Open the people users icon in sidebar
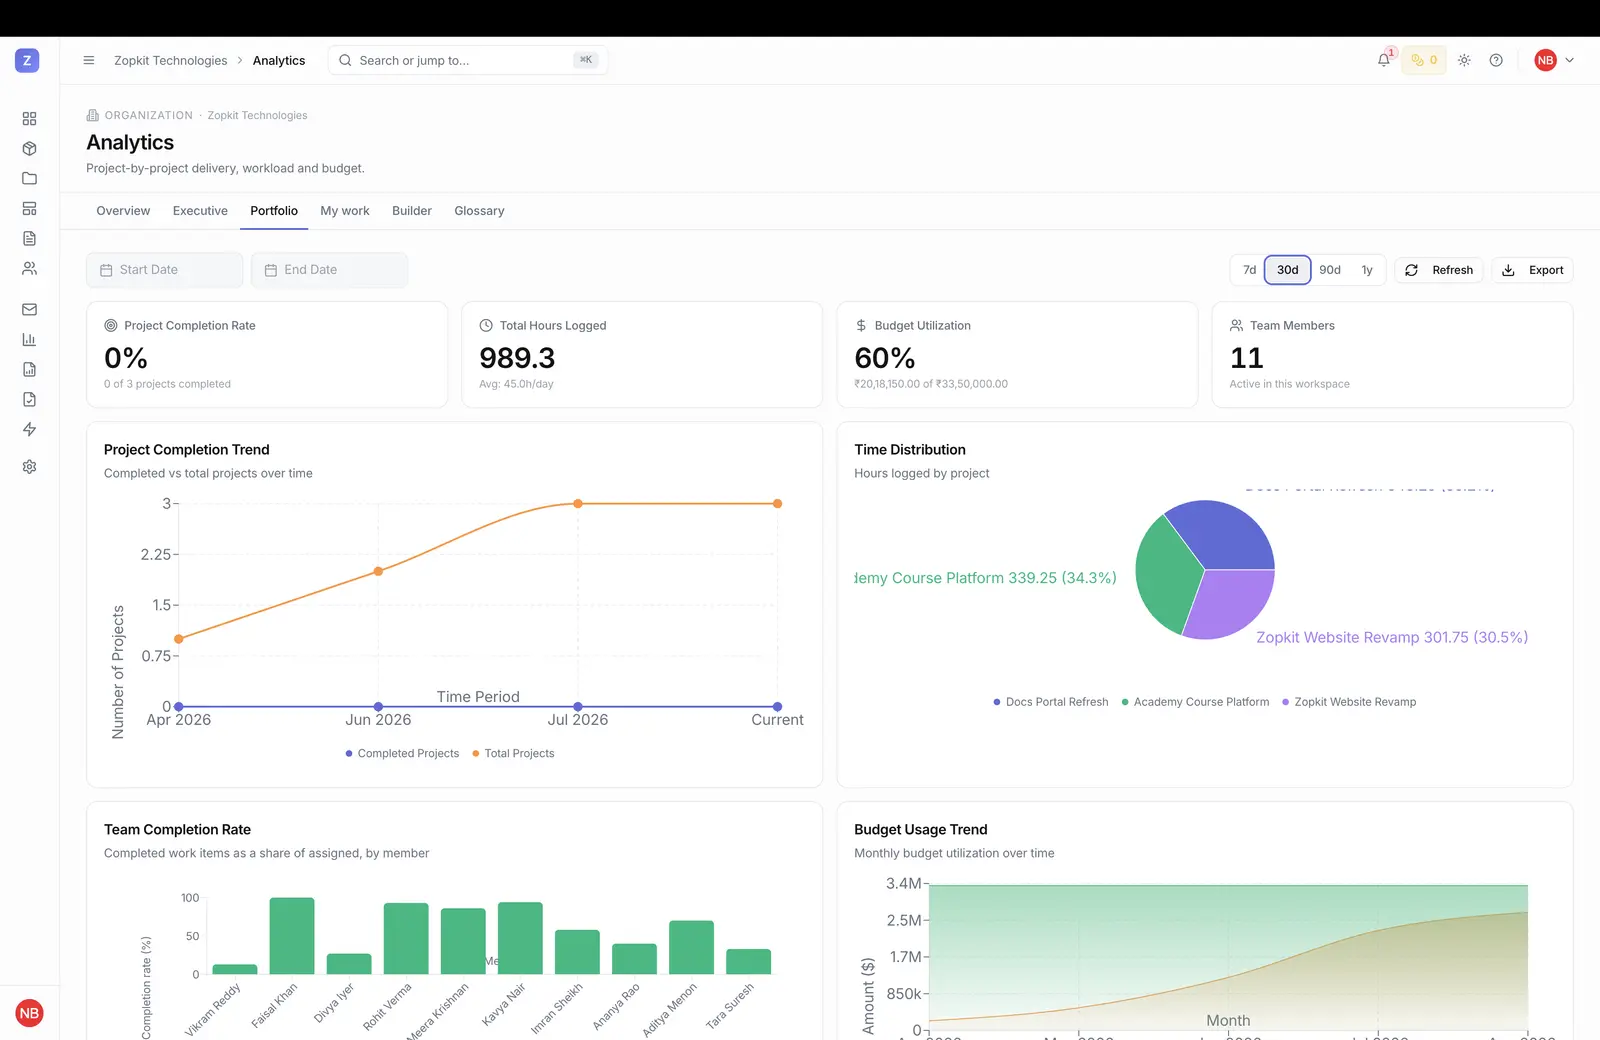Image resolution: width=1600 pixels, height=1040 pixels. (x=29, y=268)
